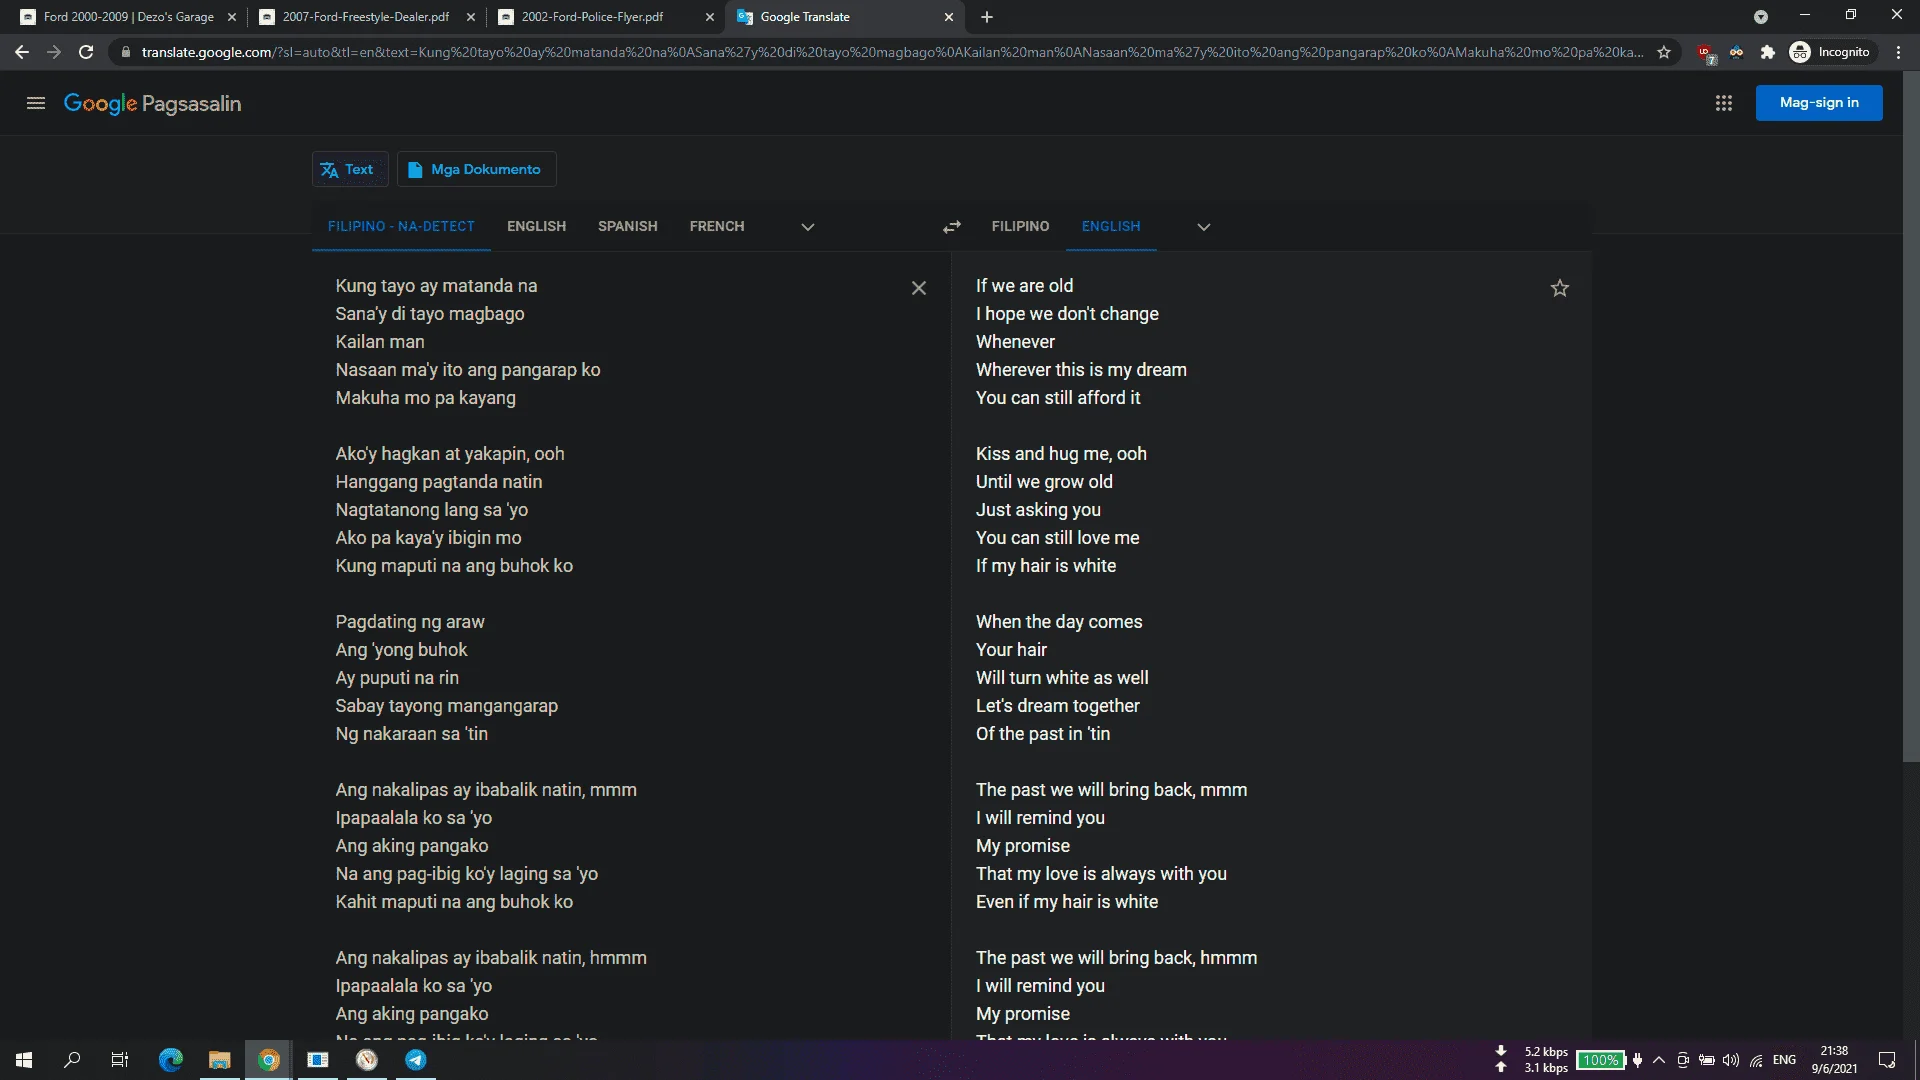Reload the current page

86,52
